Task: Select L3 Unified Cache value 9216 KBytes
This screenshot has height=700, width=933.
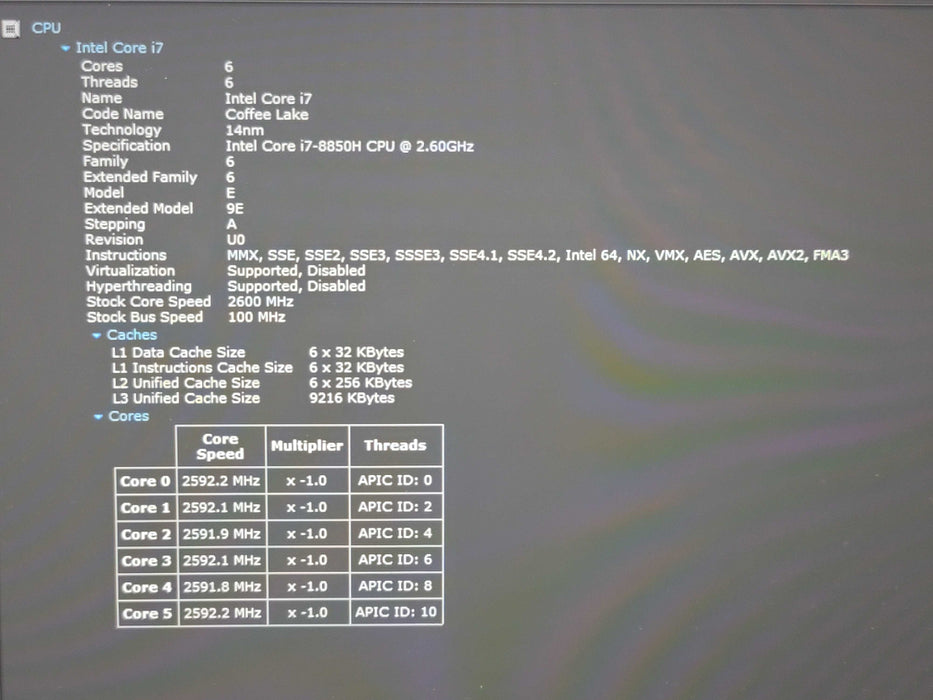Action: pyautogui.click(x=352, y=398)
